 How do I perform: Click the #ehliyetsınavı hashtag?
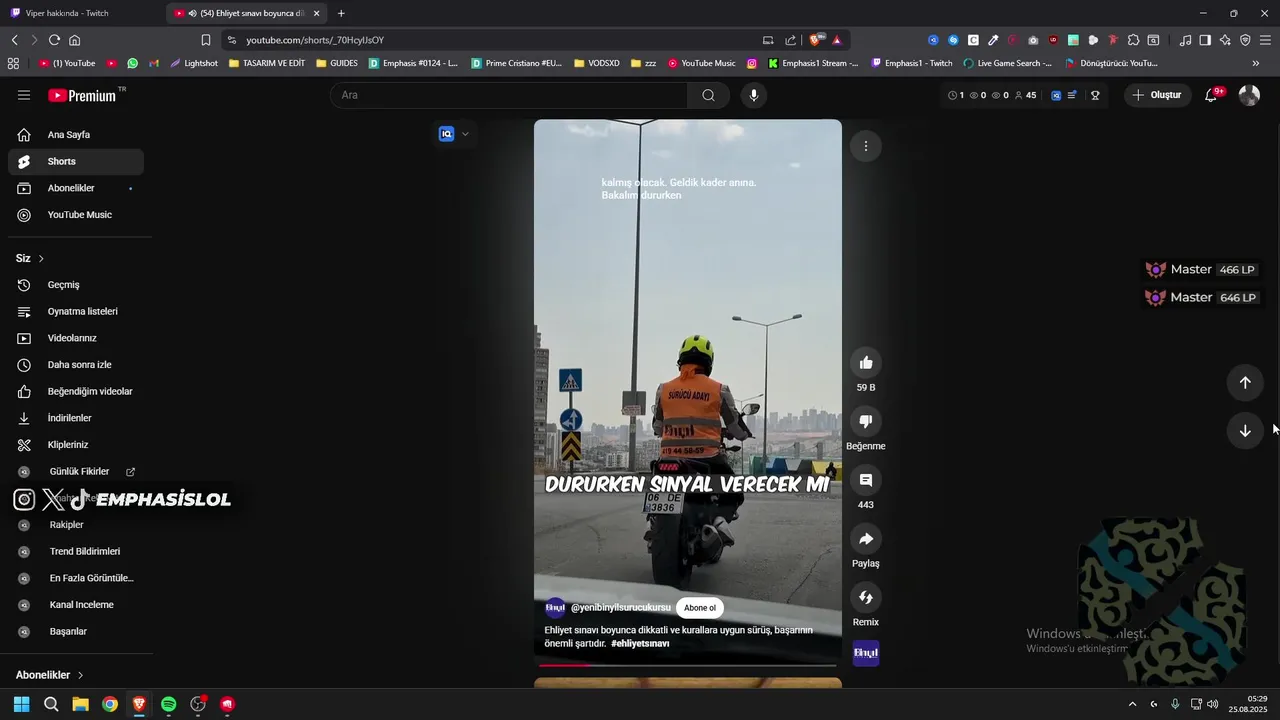click(640, 644)
